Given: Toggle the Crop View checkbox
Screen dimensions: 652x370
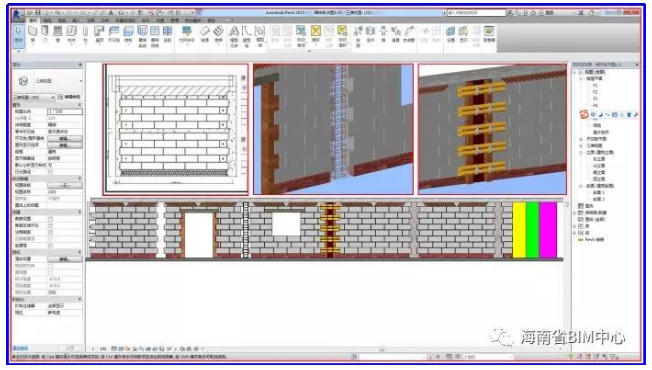Looking at the screenshot, I should [50, 219].
